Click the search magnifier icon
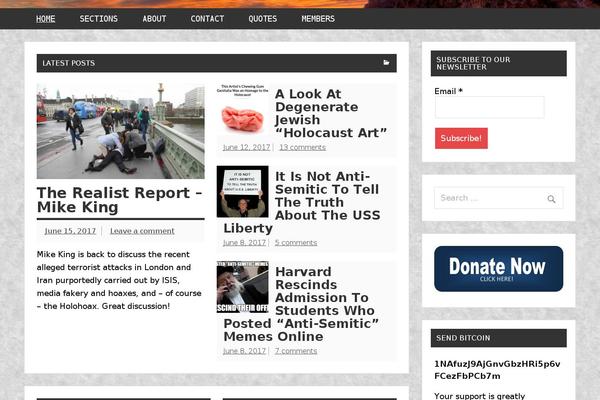 pos(551,199)
